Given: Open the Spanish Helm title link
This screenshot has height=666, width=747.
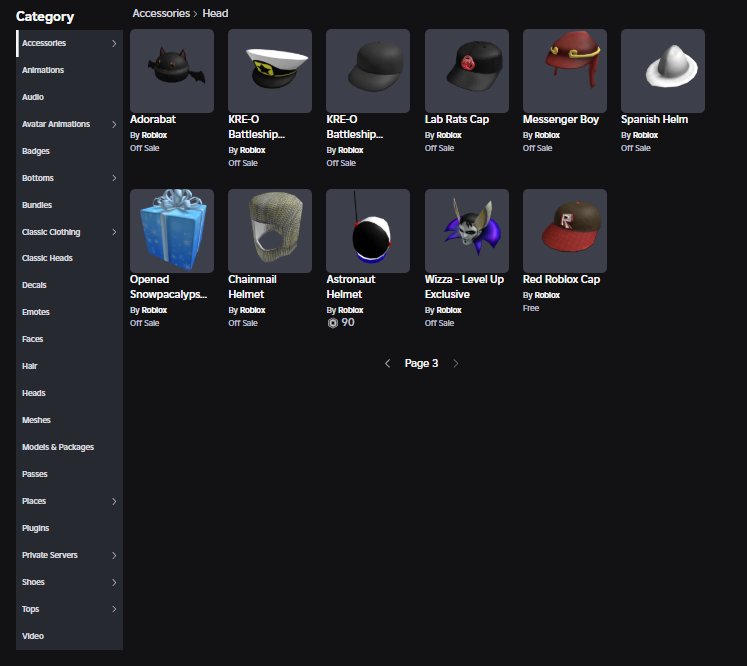Looking at the screenshot, I should click(x=655, y=120).
